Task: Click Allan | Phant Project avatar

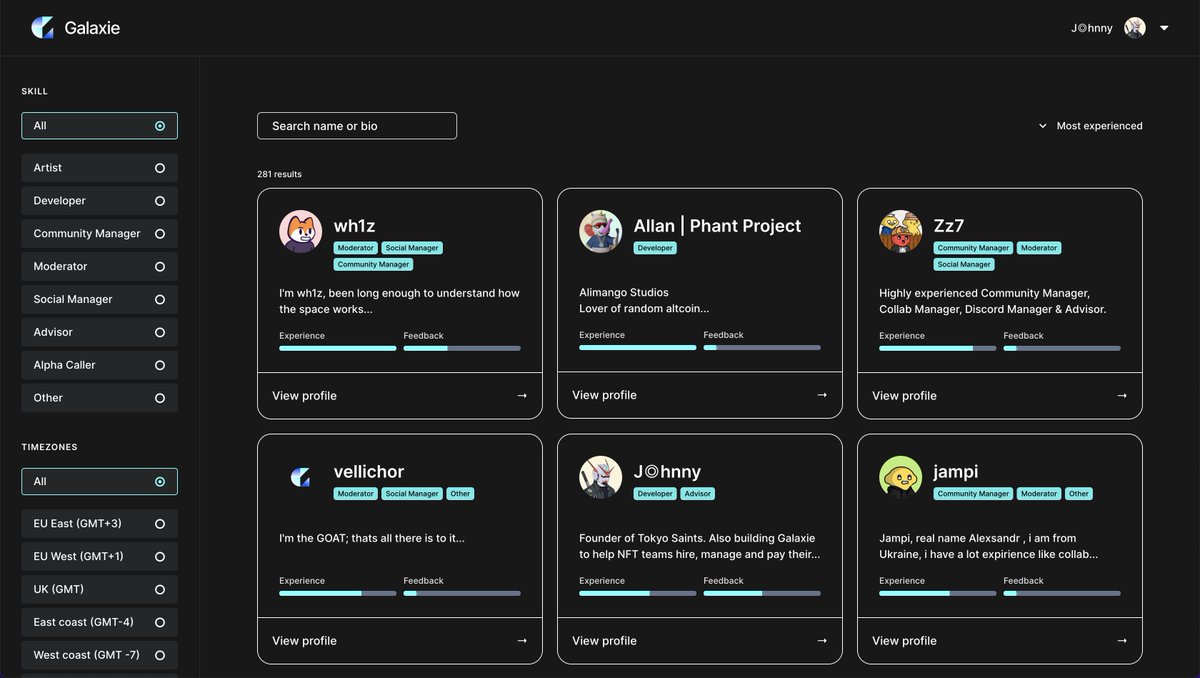Action: pos(600,231)
